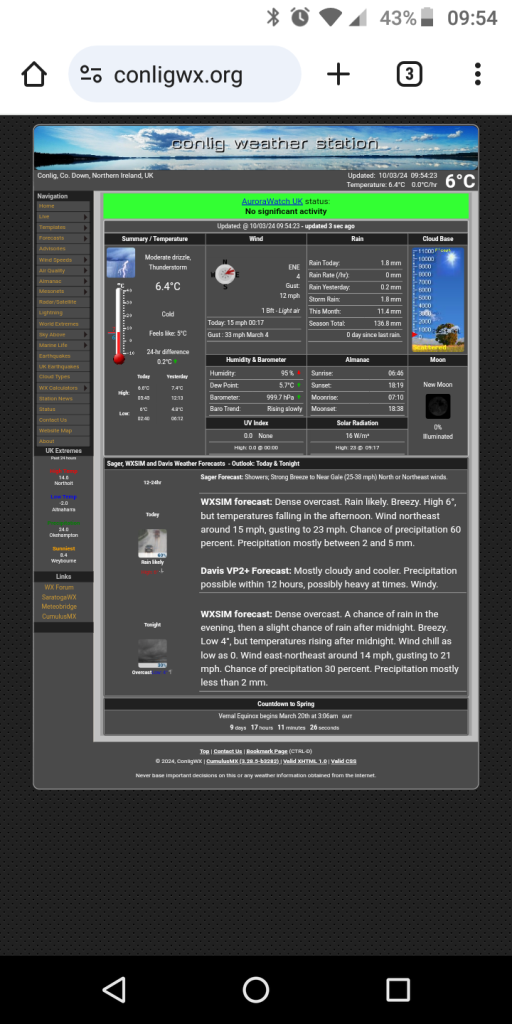Screen dimensions: 512x1024
Task: Click the red thermometer graphic
Action: pyautogui.click(x=119, y=325)
